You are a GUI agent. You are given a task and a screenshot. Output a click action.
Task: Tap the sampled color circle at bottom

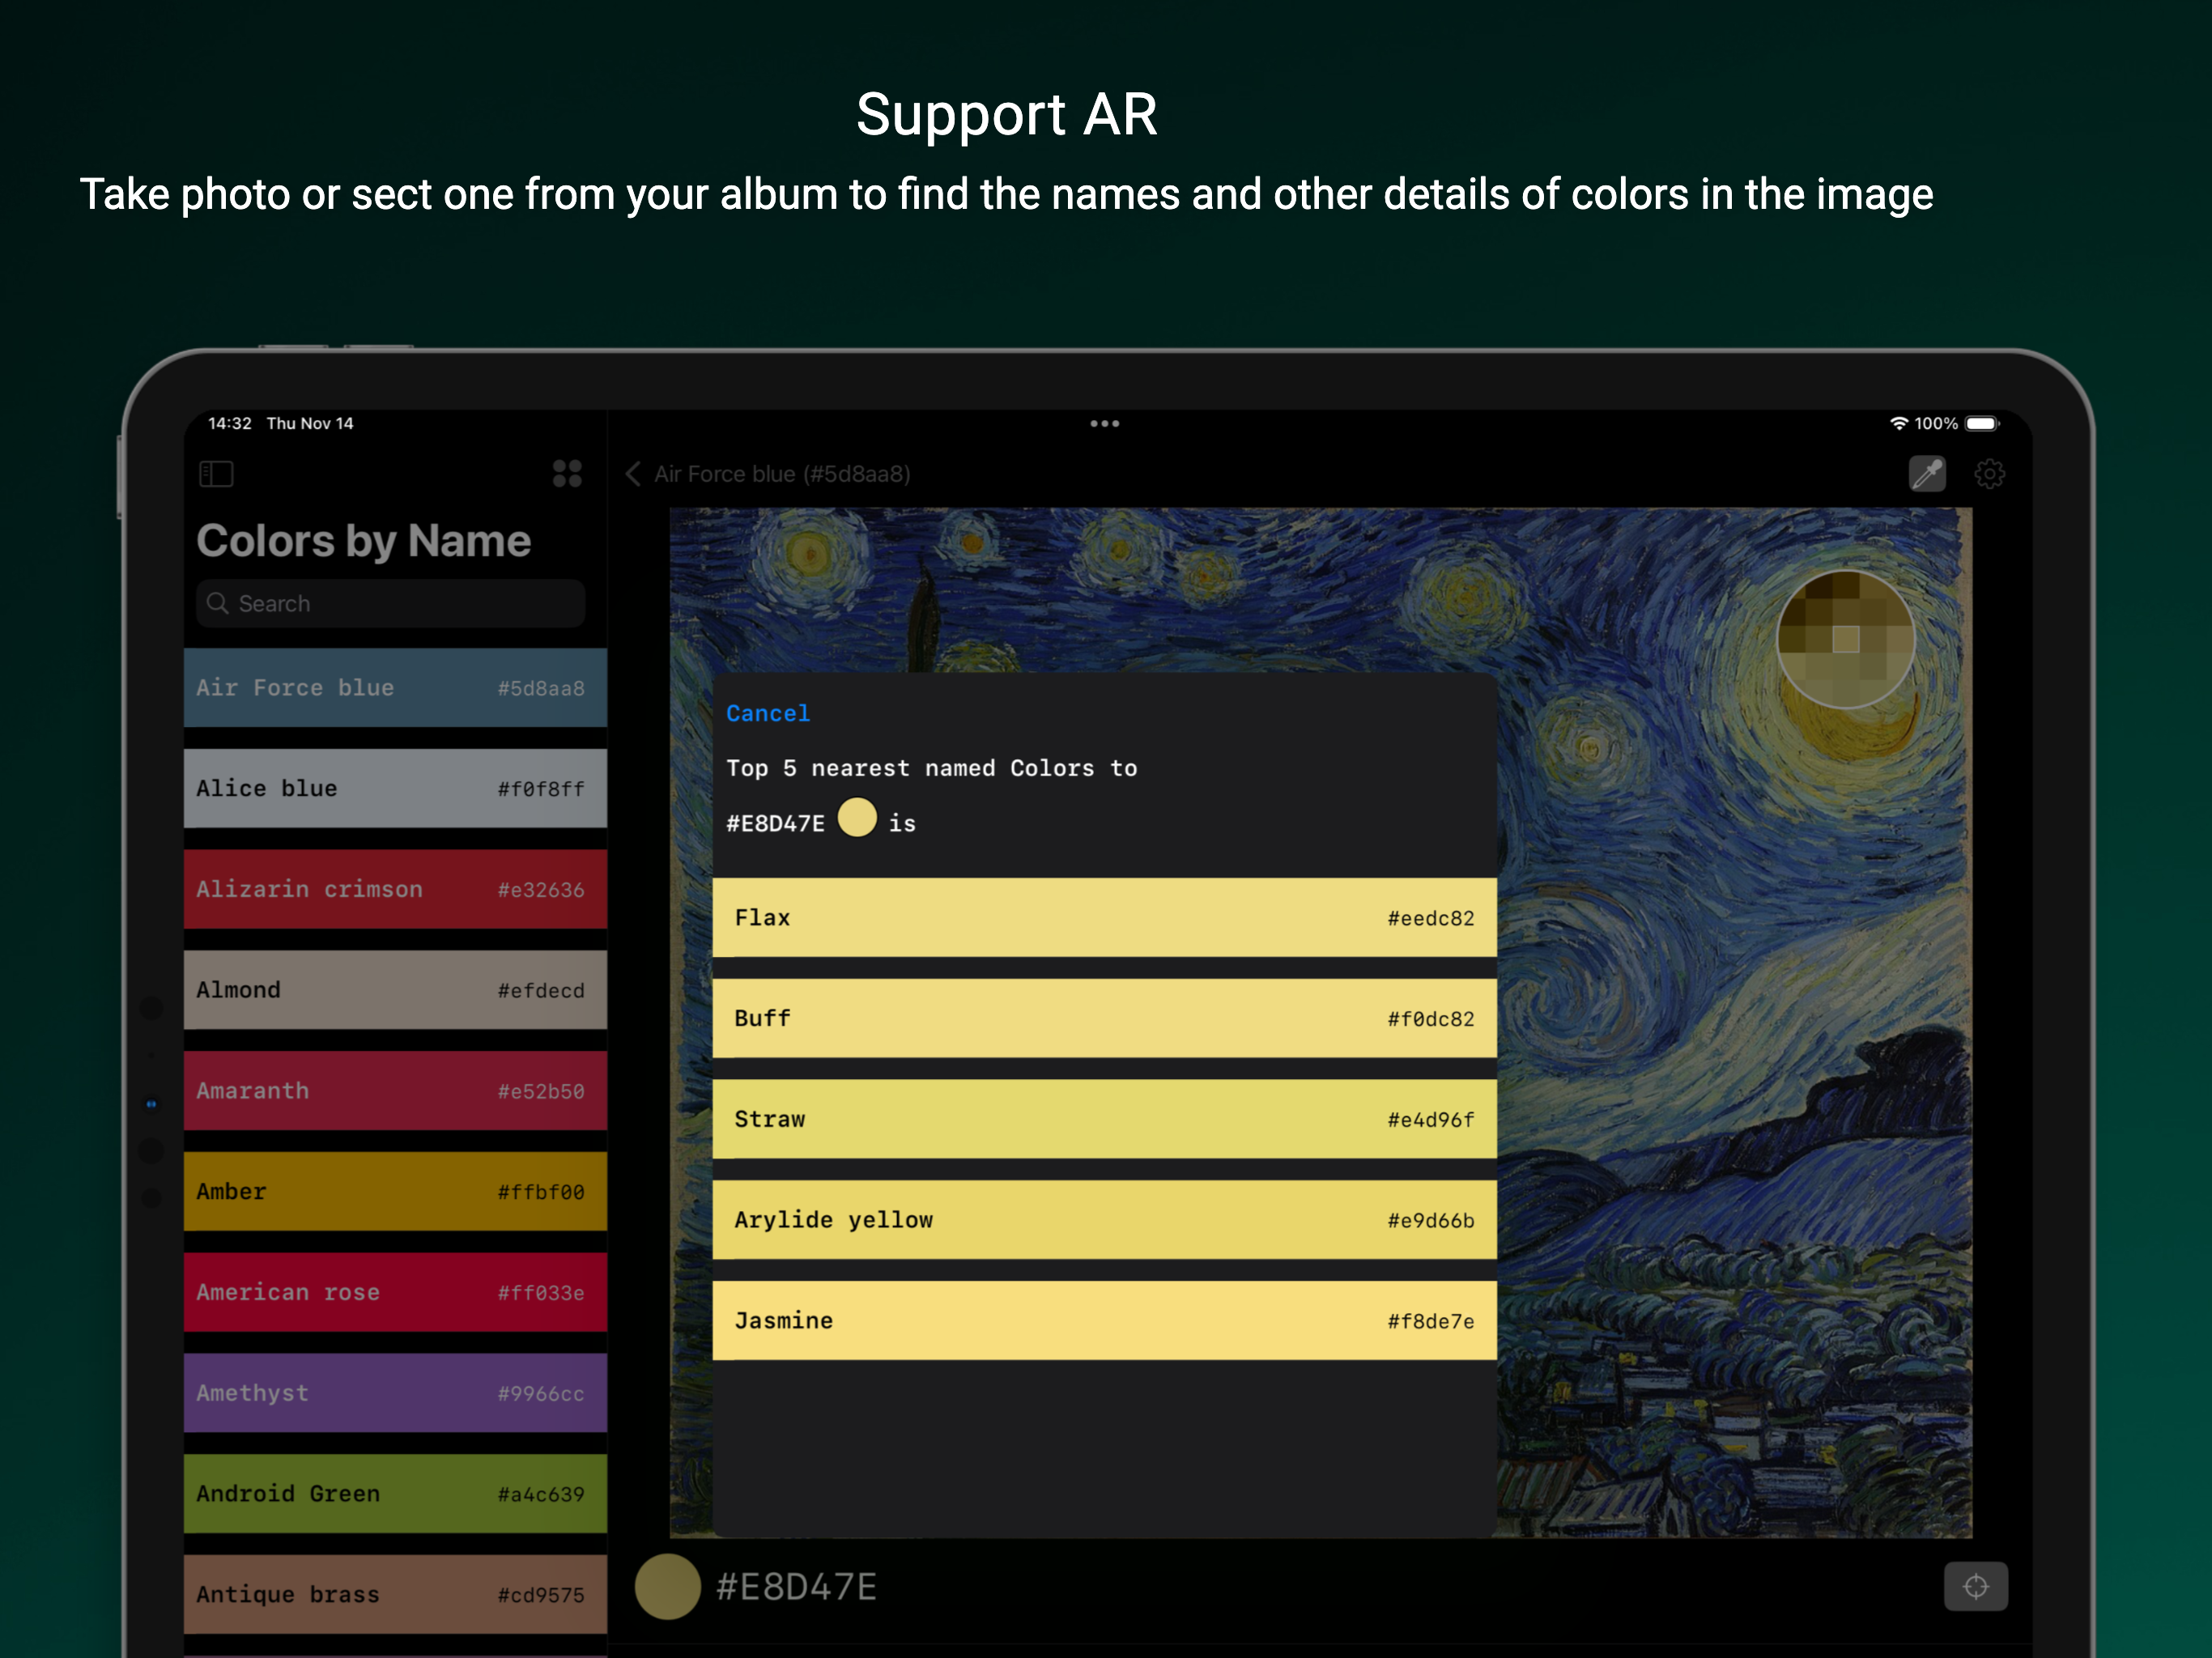[x=667, y=1586]
